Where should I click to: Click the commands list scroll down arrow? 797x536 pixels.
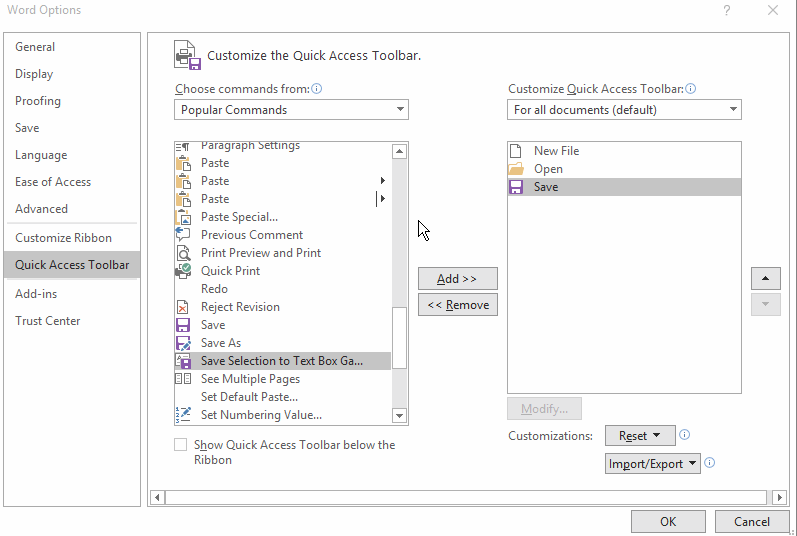(x=400, y=416)
